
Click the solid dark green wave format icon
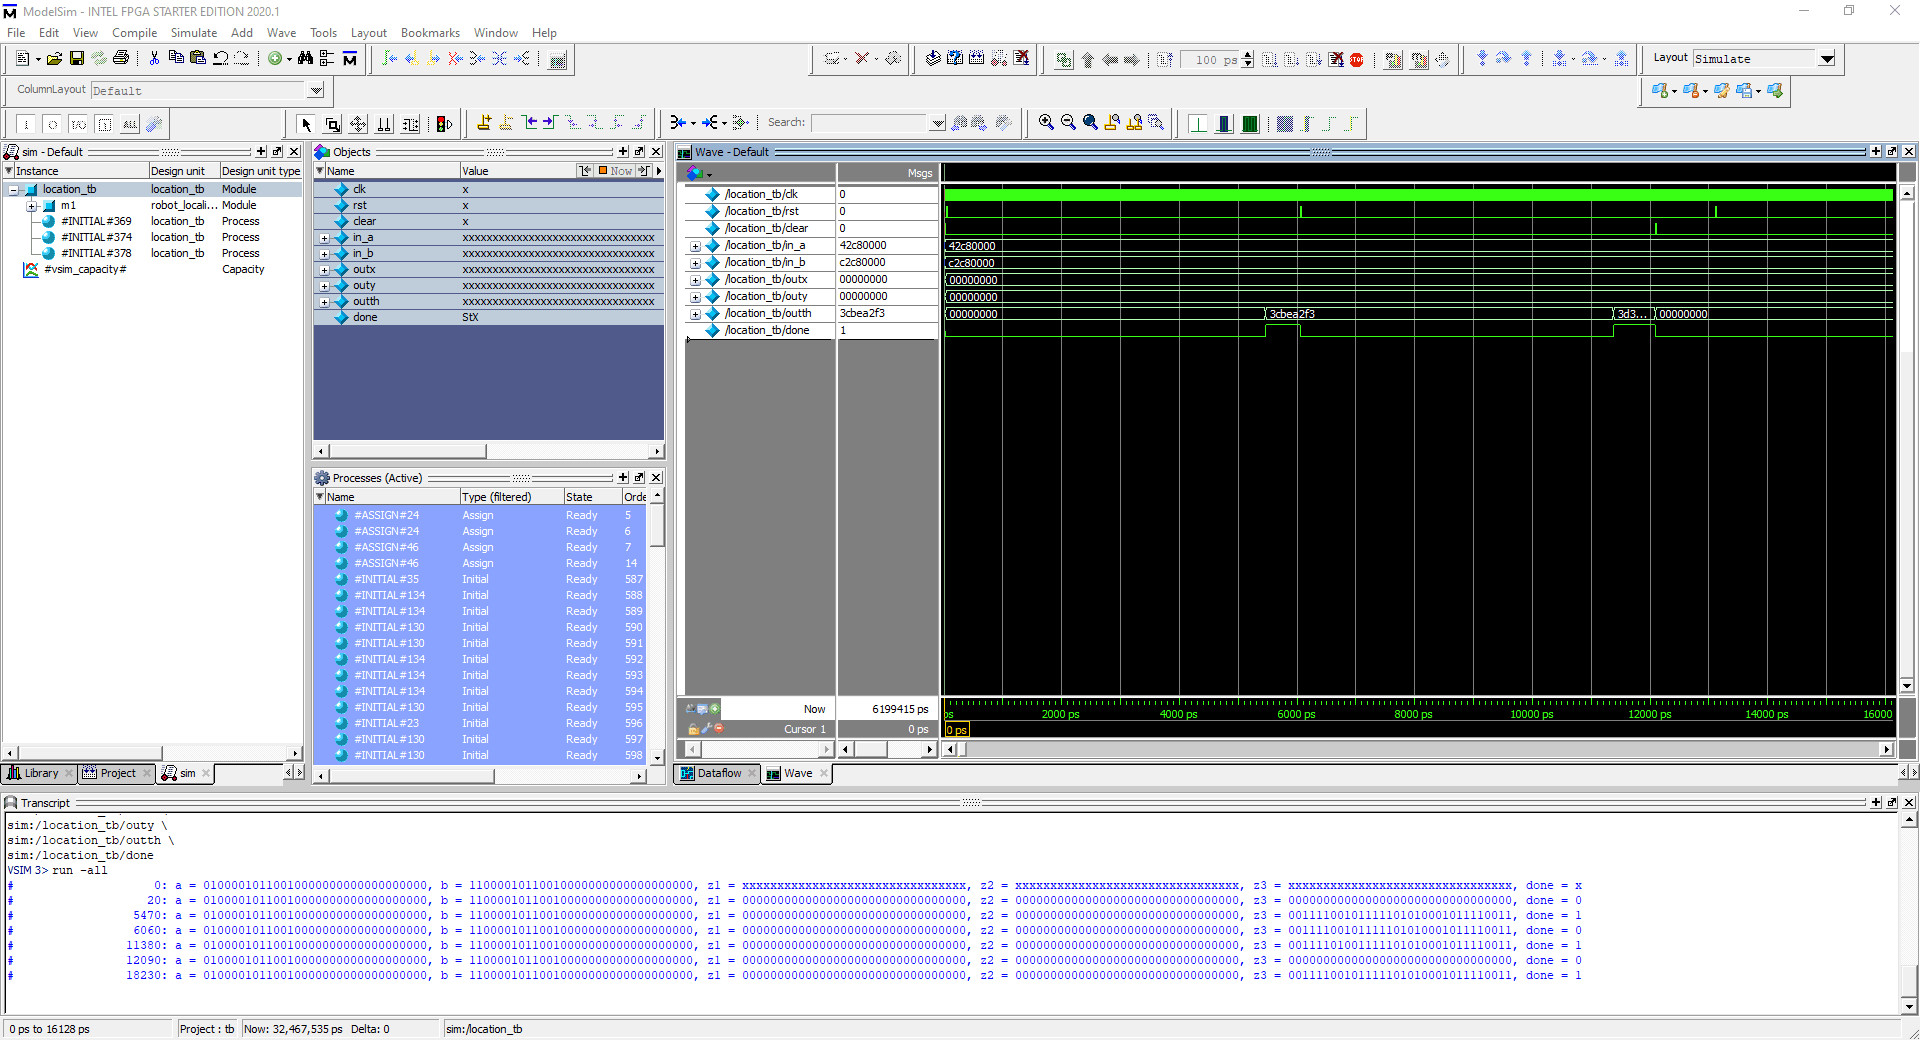(x=1250, y=124)
